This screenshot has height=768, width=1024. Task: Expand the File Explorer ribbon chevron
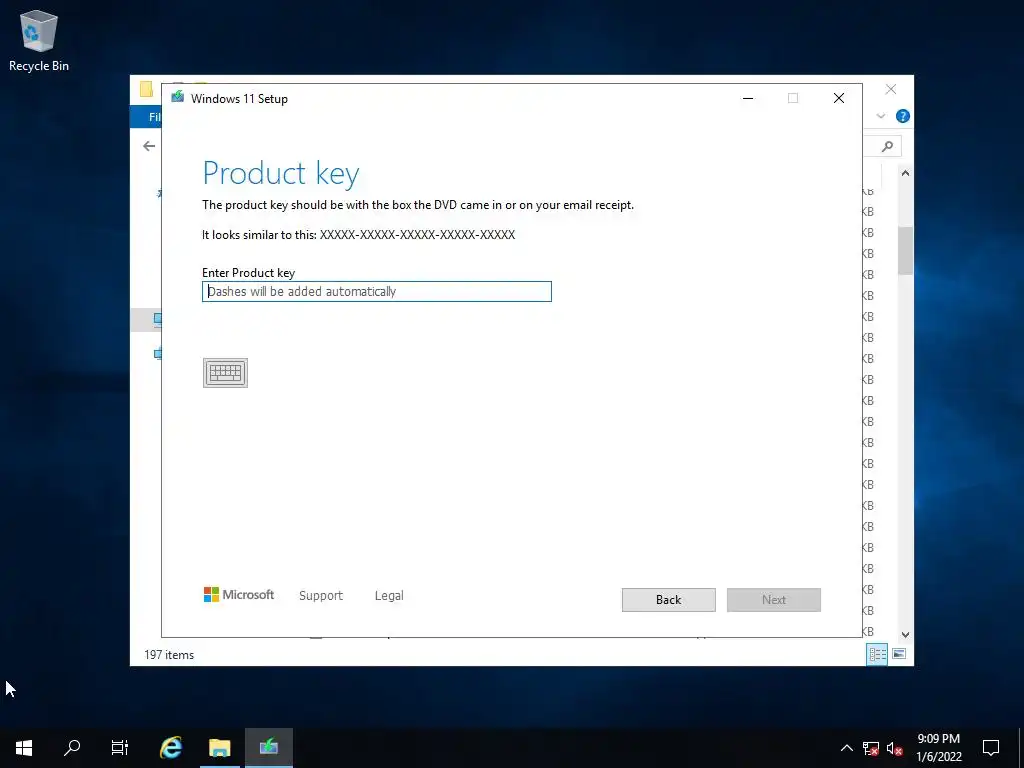[881, 116]
